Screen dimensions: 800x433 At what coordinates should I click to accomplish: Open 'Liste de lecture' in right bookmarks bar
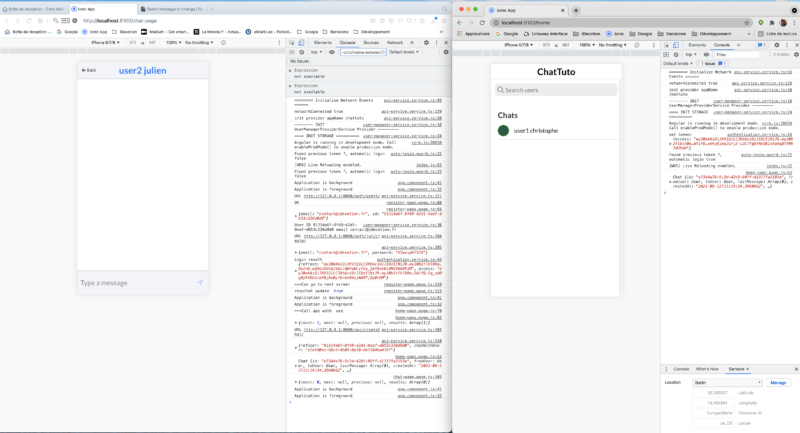(777, 34)
